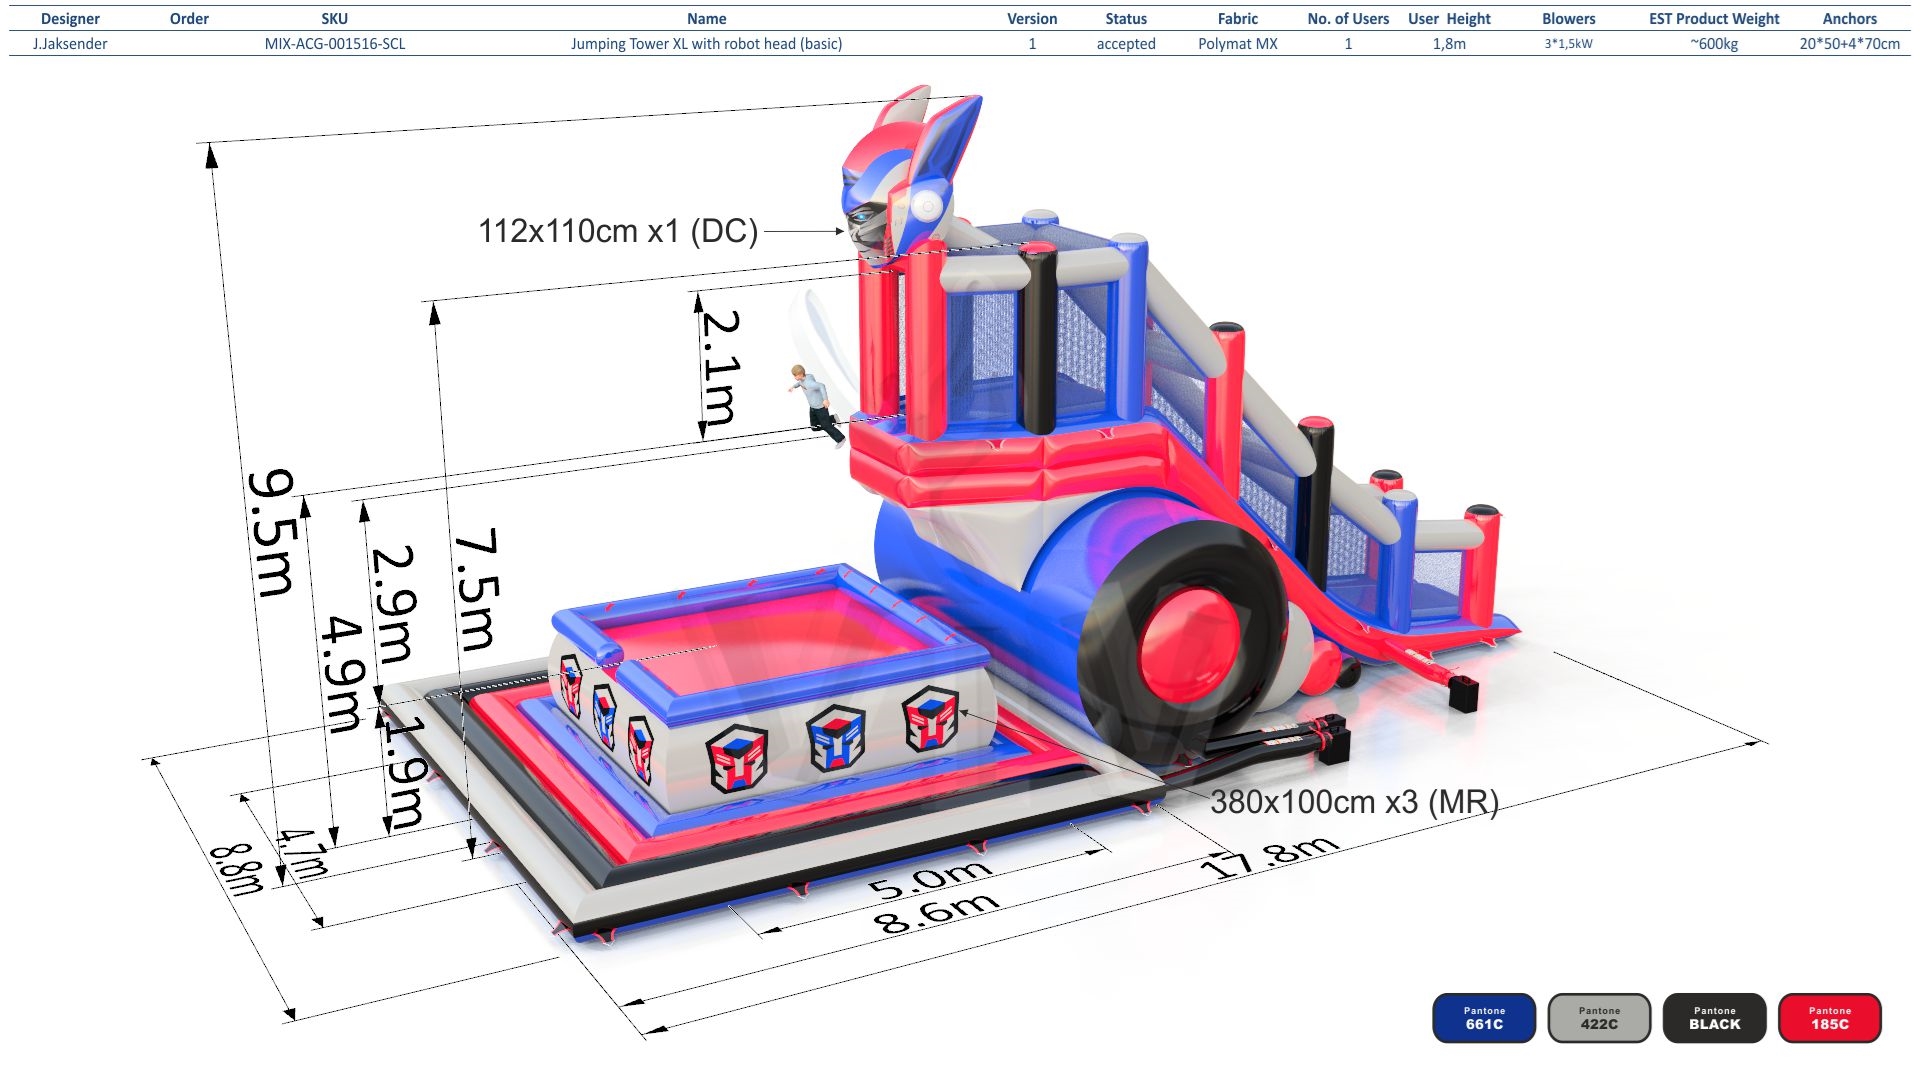
Task: Select the "7.5m" height dimension label
Action: point(476,589)
